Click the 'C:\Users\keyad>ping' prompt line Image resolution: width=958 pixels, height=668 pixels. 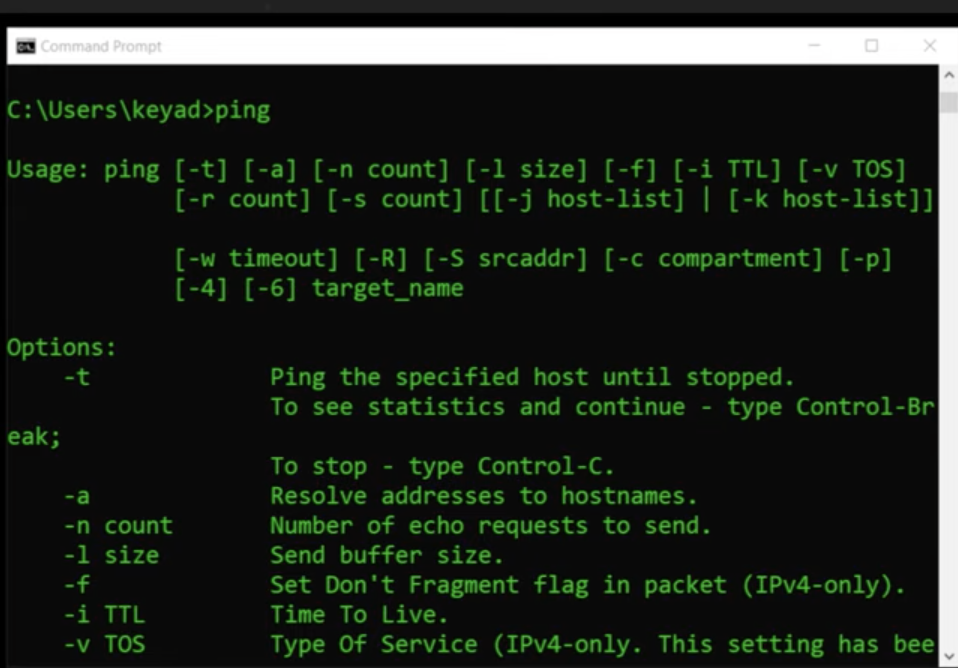click(x=139, y=111)
